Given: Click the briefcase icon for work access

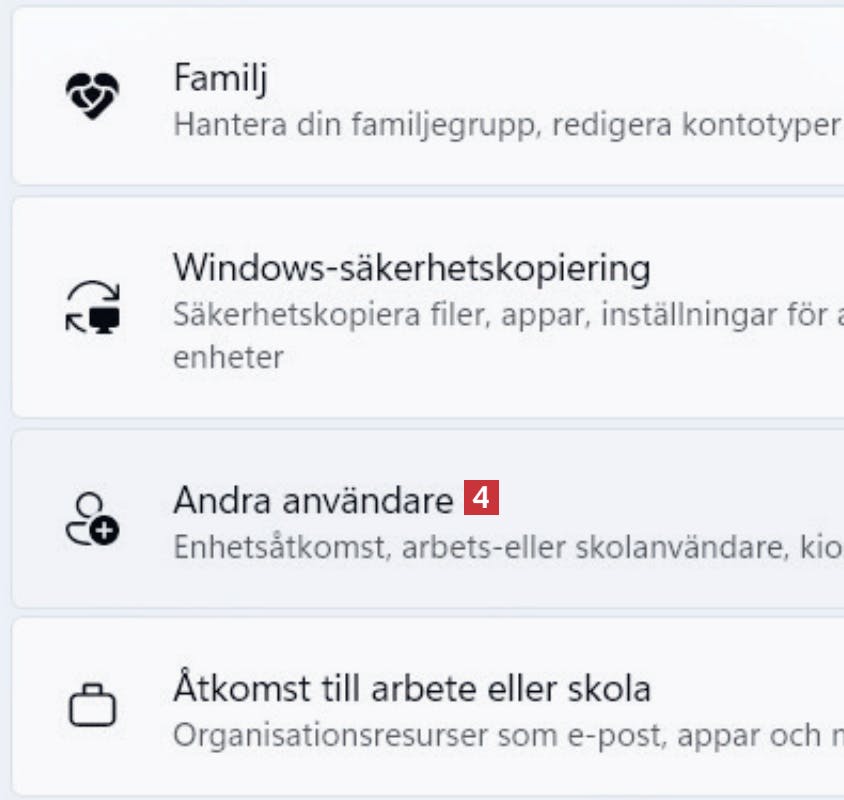Looking at the screenshot, I should tap(92, 707).
